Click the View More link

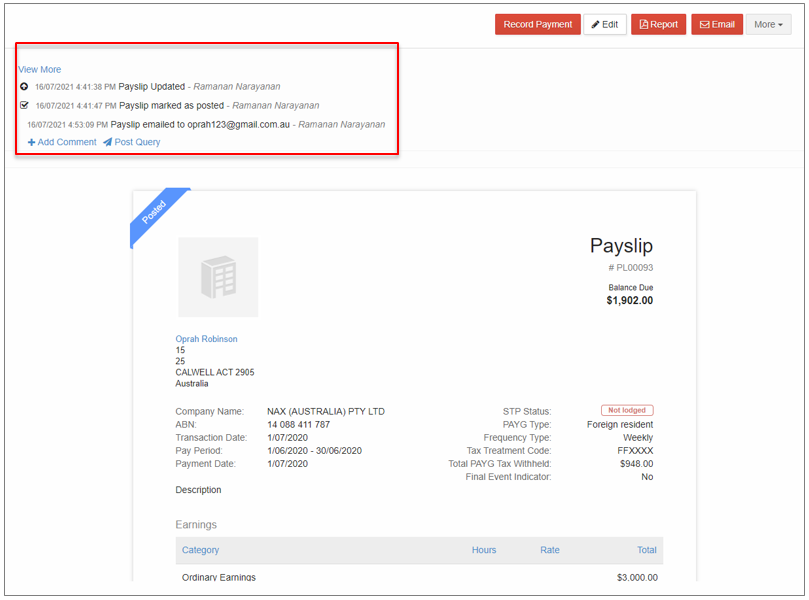tap(40, 69)
